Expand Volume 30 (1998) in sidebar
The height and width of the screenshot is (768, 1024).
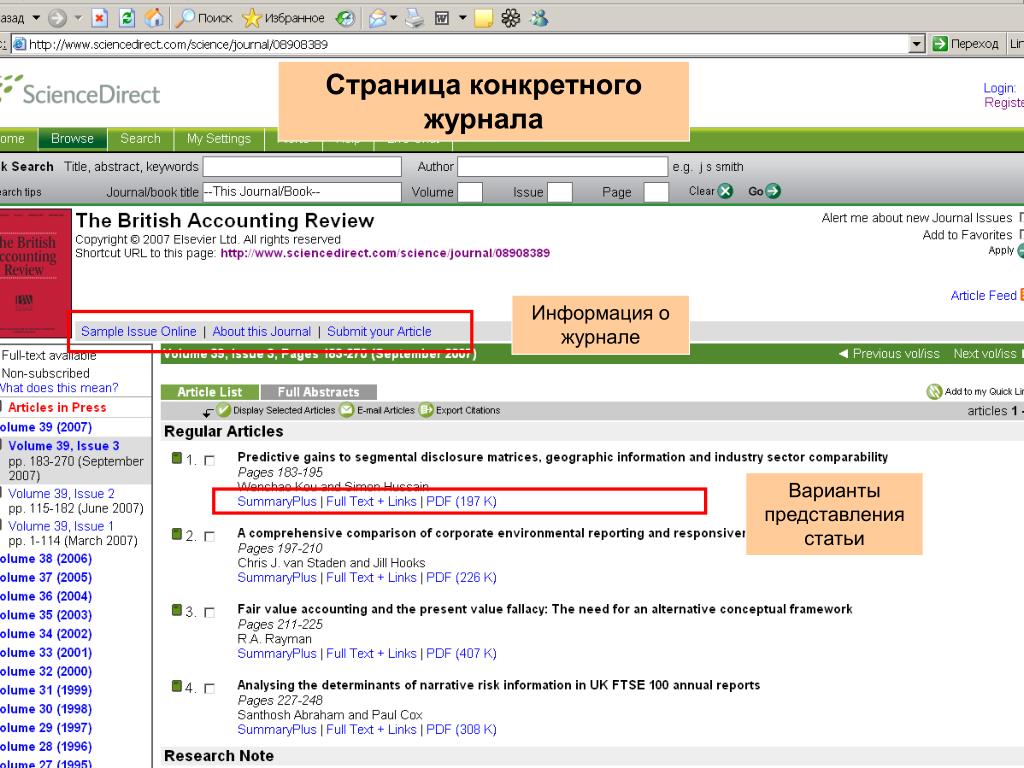tap(46, 709)
